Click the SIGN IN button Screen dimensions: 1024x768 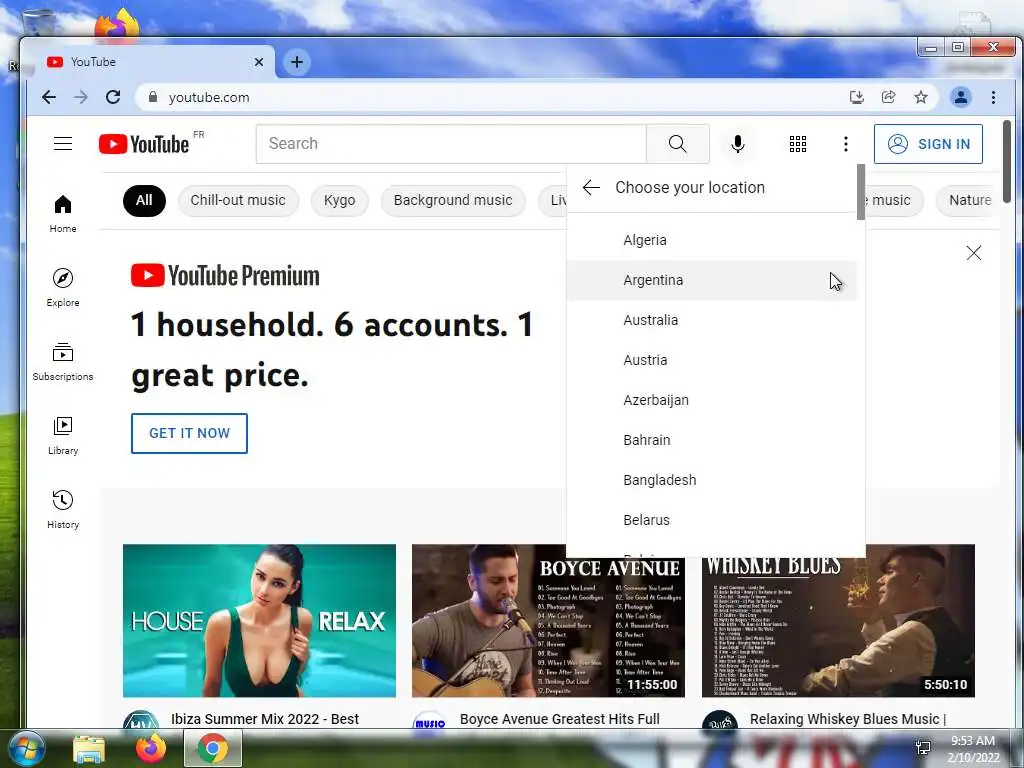click(928, 144)
